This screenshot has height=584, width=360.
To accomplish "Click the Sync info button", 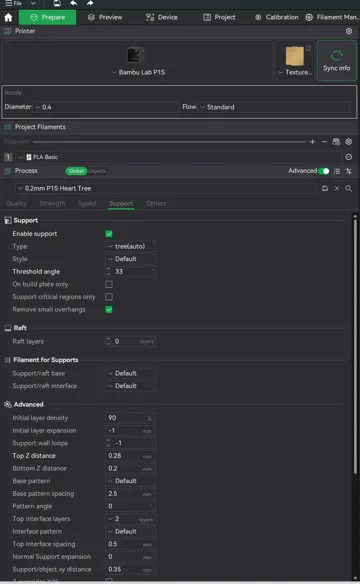I will pos(337,61).
